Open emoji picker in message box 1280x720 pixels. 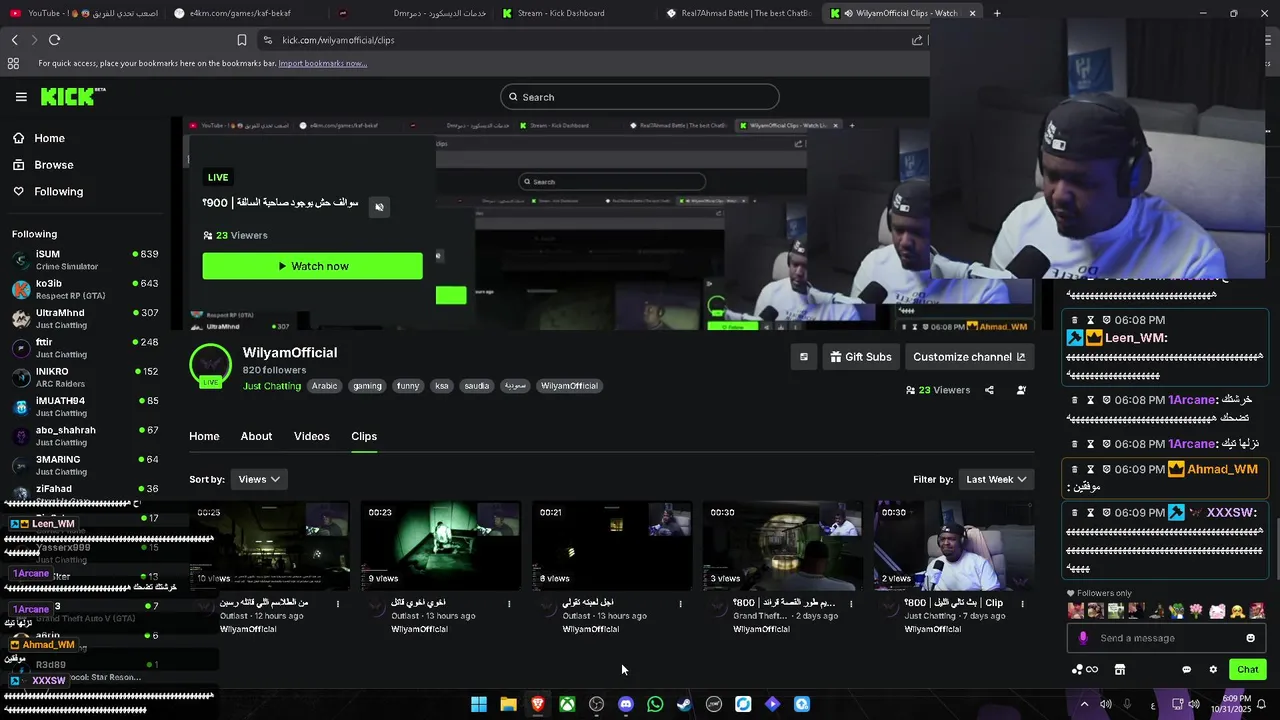click(x=1250, y=638)
